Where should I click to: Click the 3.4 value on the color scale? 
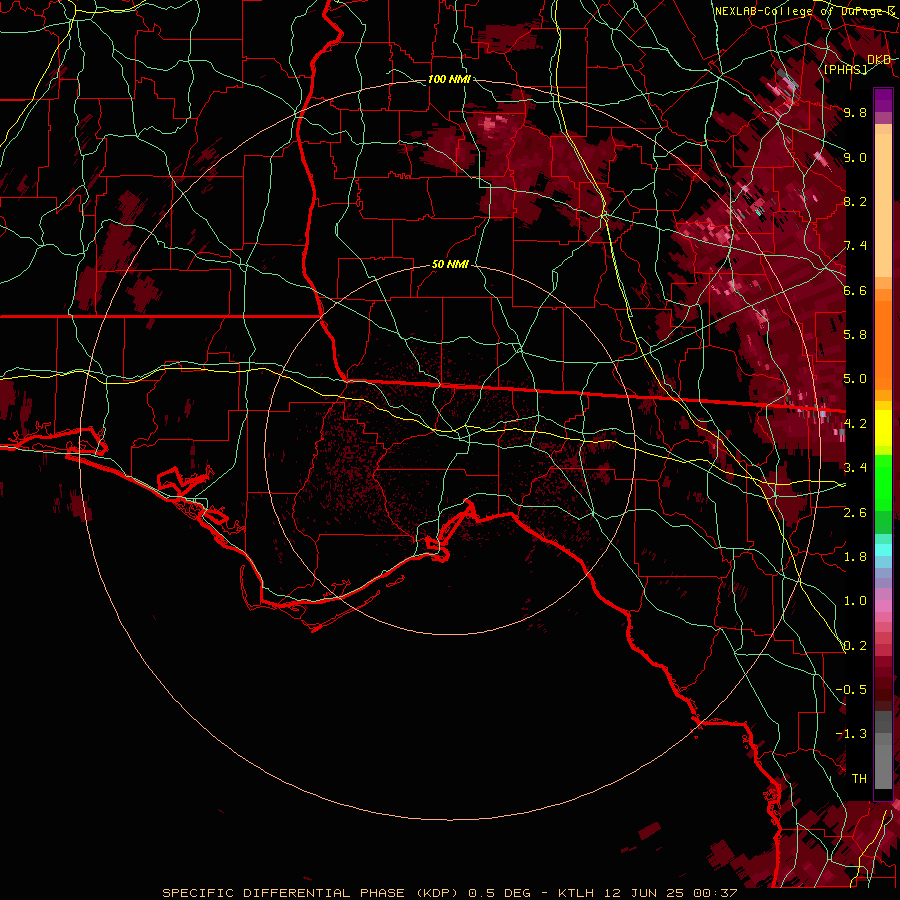pyautogui.click(x=855, y=468)
